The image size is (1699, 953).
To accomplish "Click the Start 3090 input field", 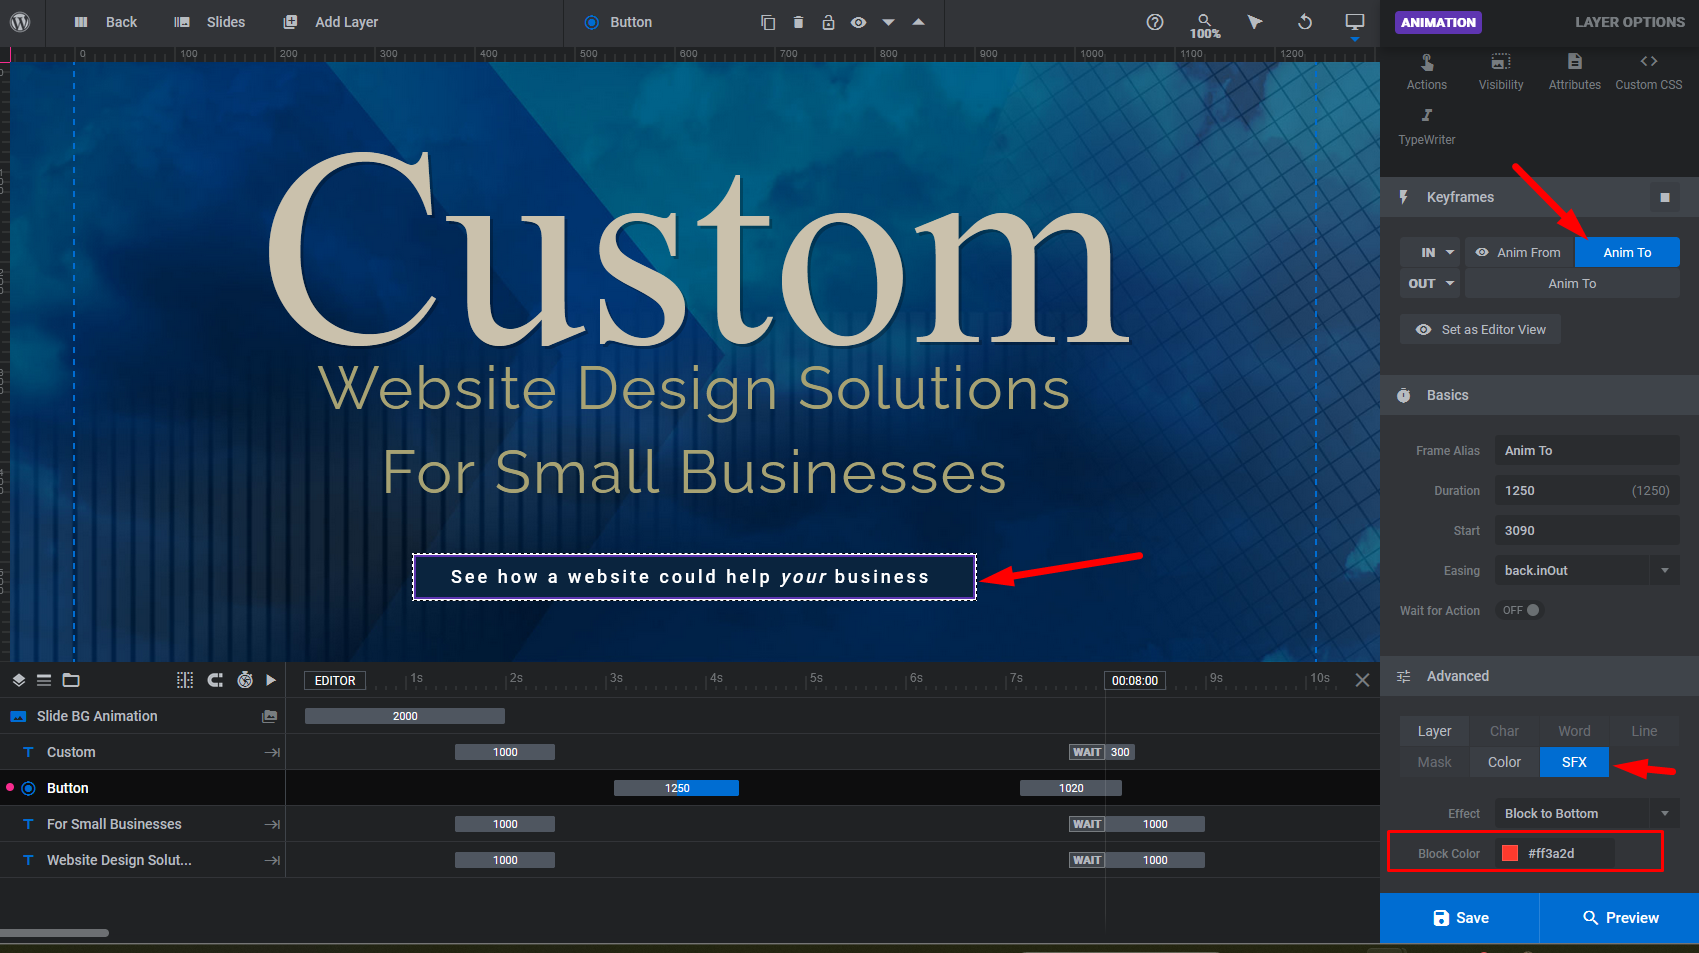I will point(1587,530).
